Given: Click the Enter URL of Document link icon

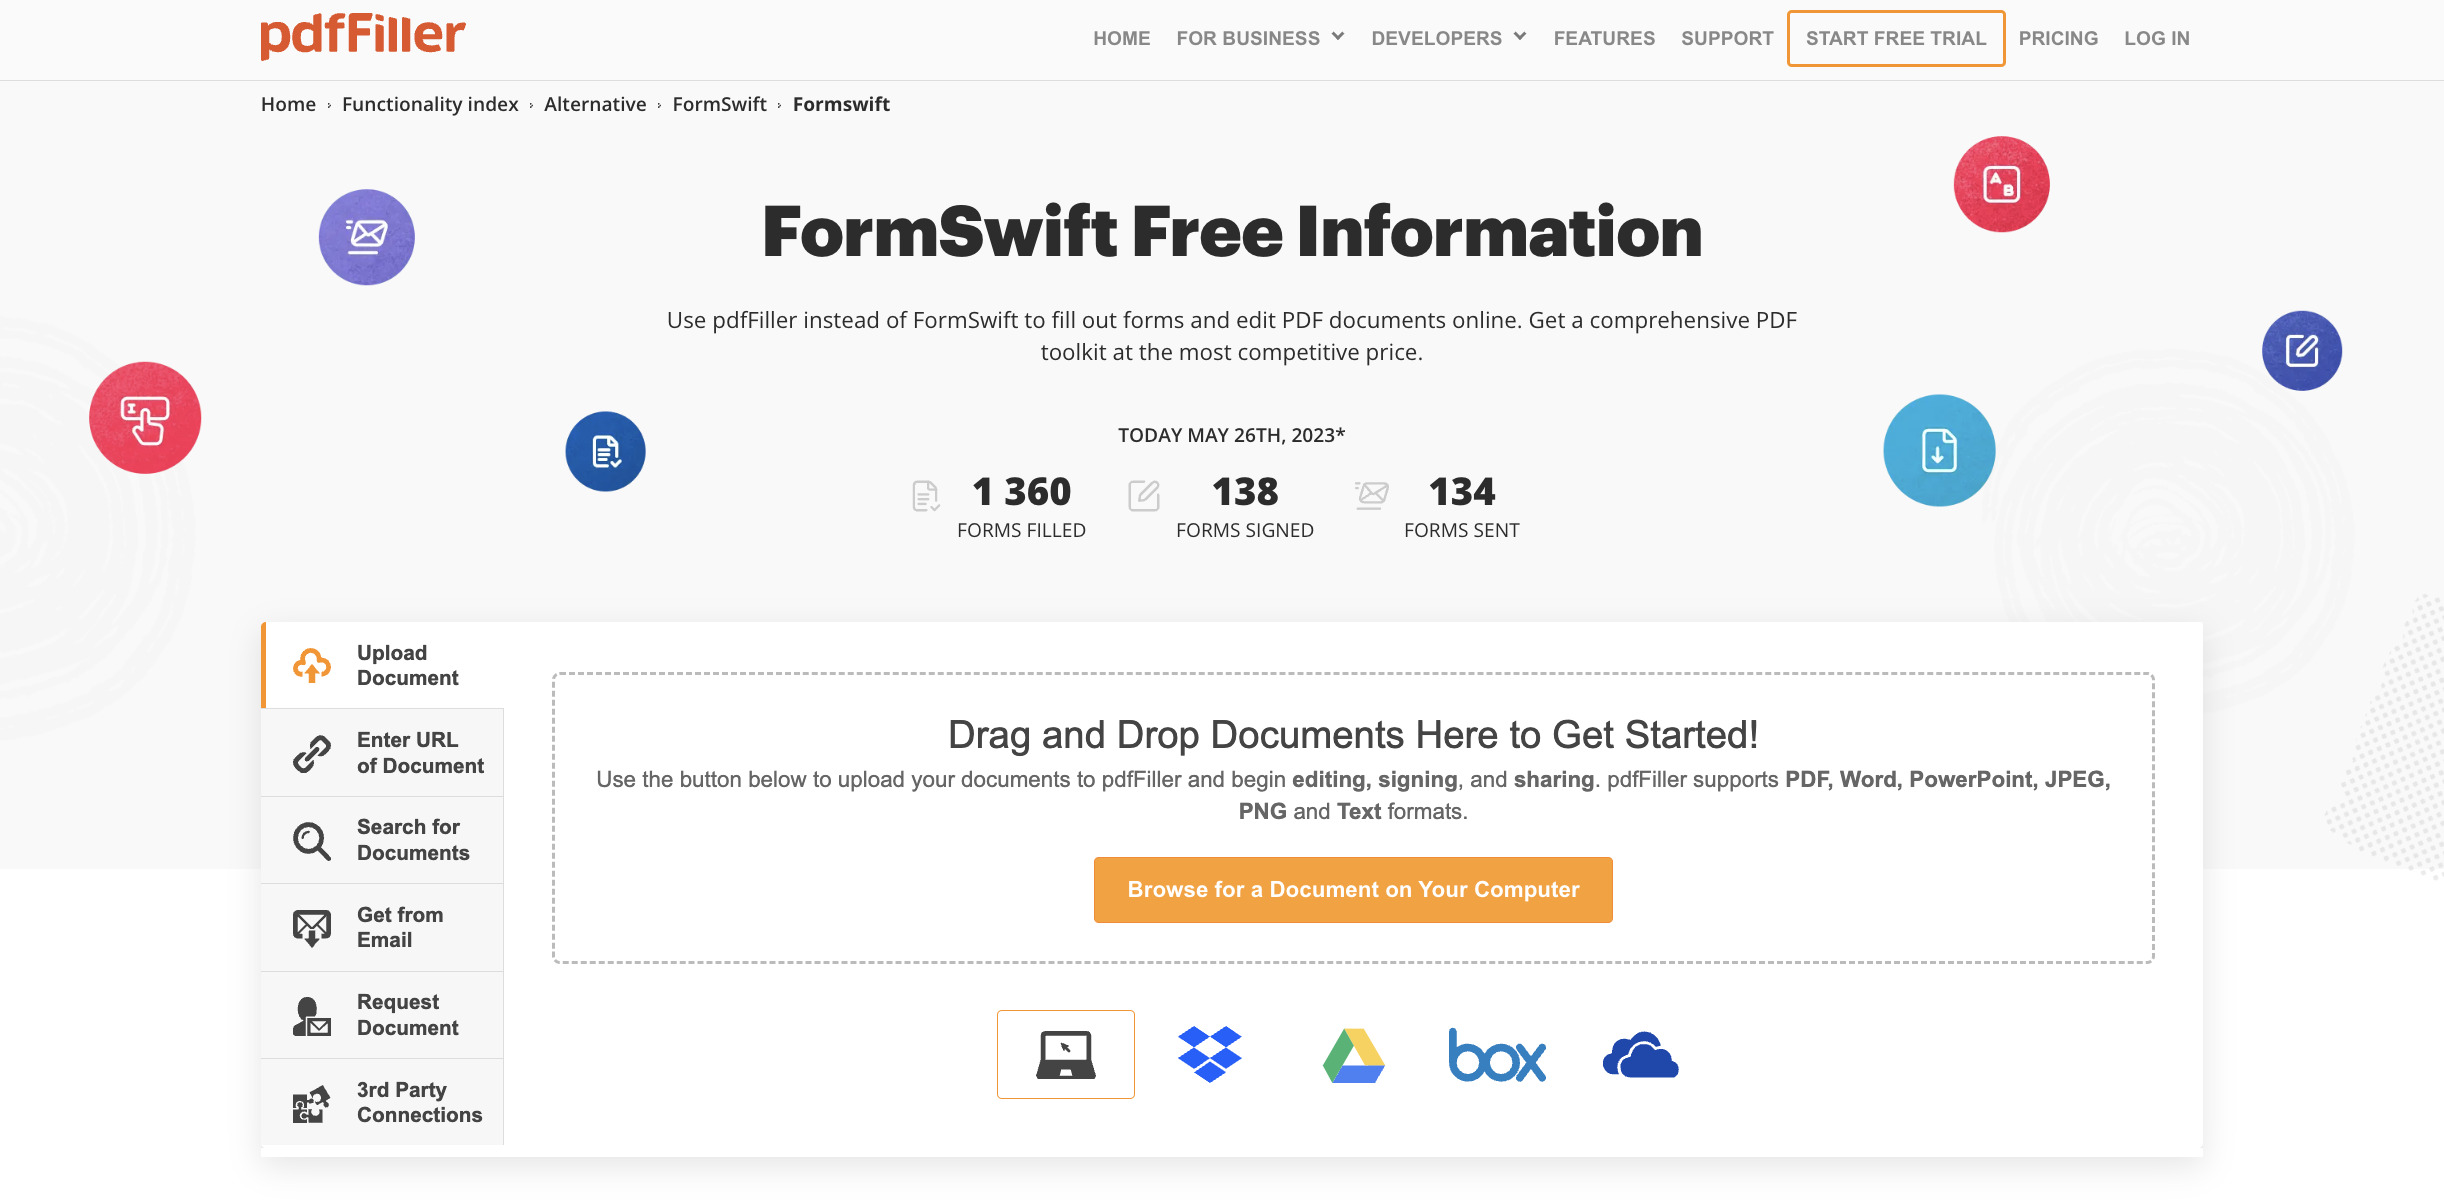Looking at the screenshot, I should (x=311, y=752).
